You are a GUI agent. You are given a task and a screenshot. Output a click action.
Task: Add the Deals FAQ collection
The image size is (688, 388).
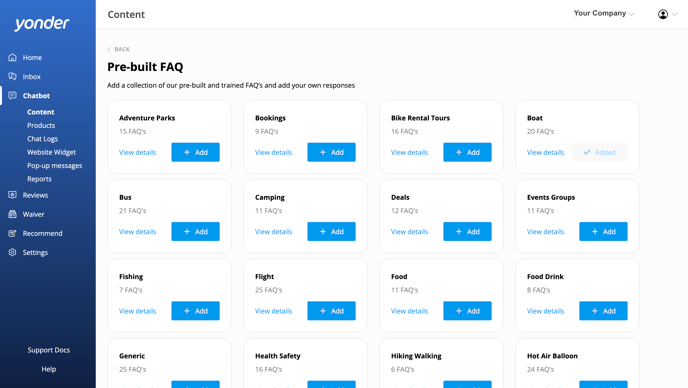point(467,231)
